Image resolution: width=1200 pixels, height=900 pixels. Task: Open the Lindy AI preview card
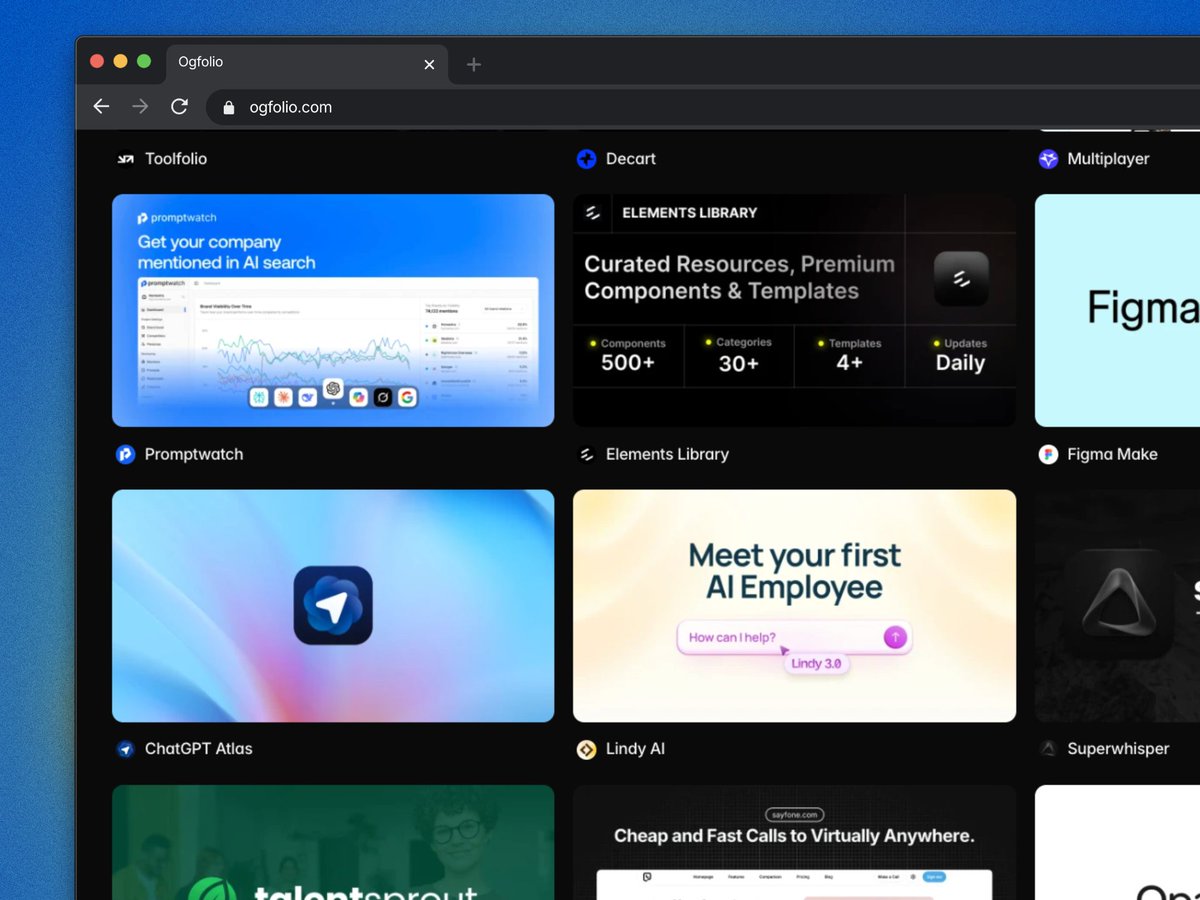coord(794,605)
